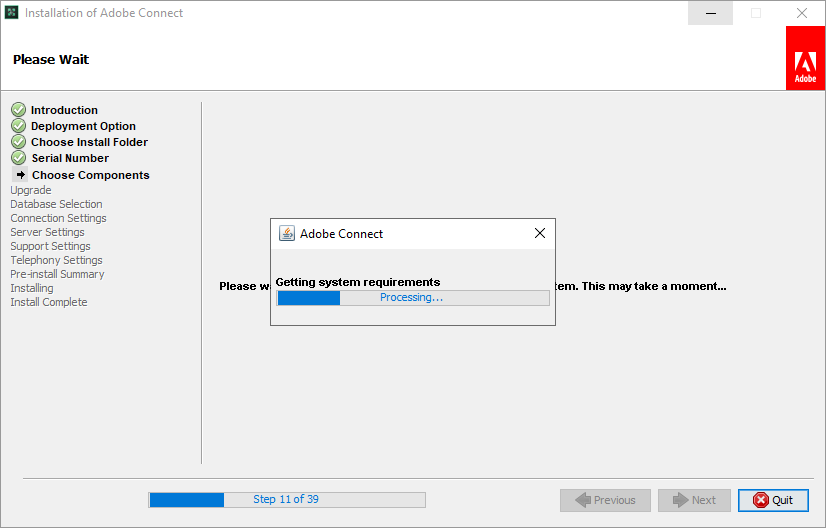Click the Telephony Settings step
The image size is (826, 528).
point(56,260)
